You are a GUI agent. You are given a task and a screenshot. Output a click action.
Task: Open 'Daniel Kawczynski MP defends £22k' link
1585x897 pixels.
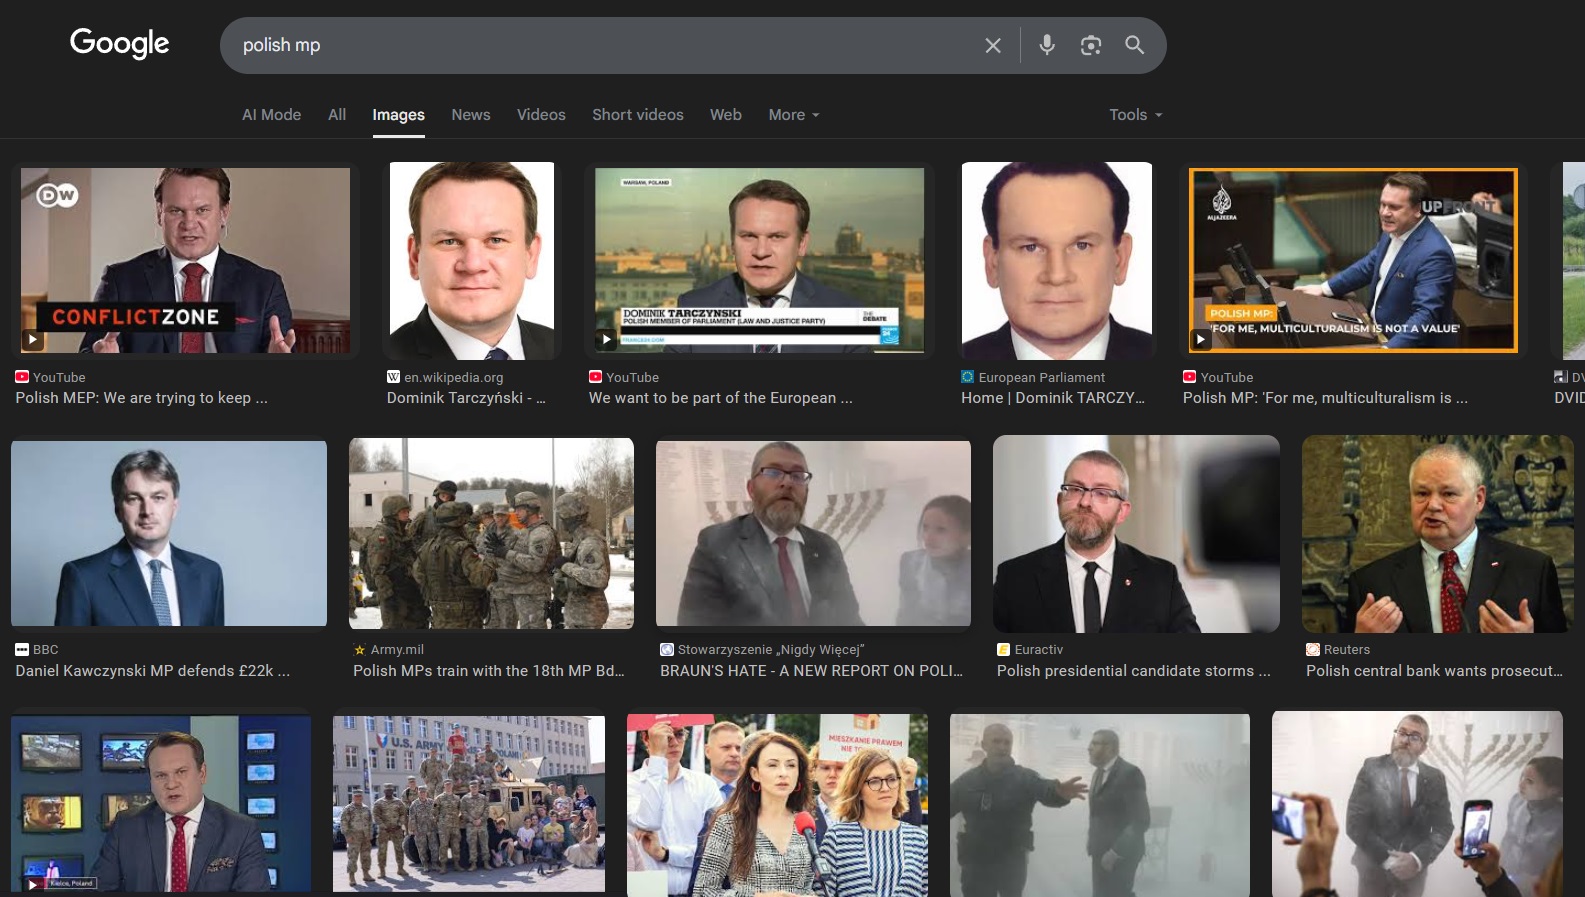[x=152, y=671]
